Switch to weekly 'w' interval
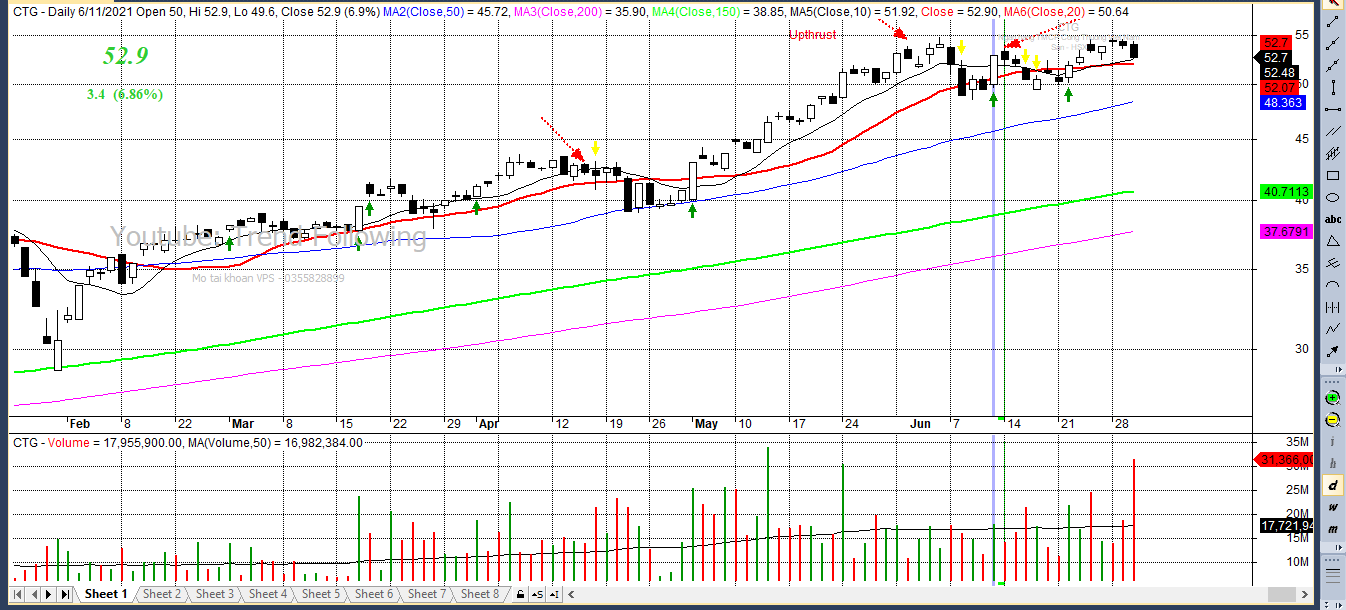The width and height of the screenshot is (1346, 610). [1333, 507]
